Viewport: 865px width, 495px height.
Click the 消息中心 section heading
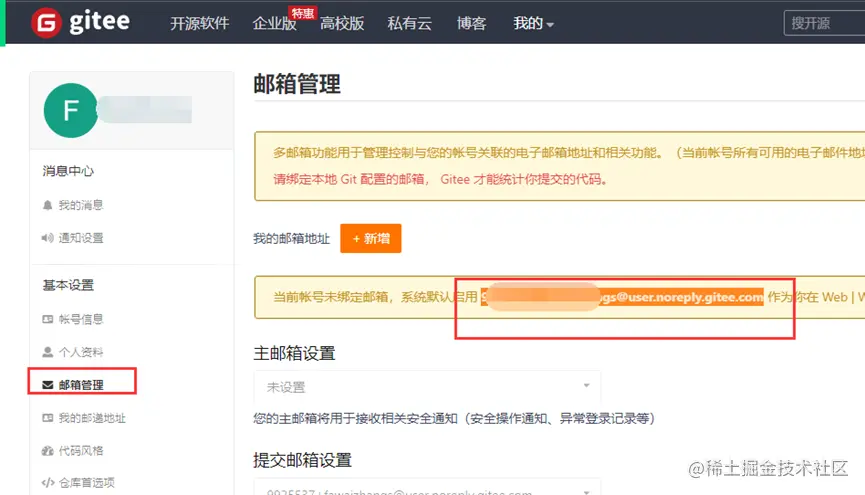[x=68, y=171]
